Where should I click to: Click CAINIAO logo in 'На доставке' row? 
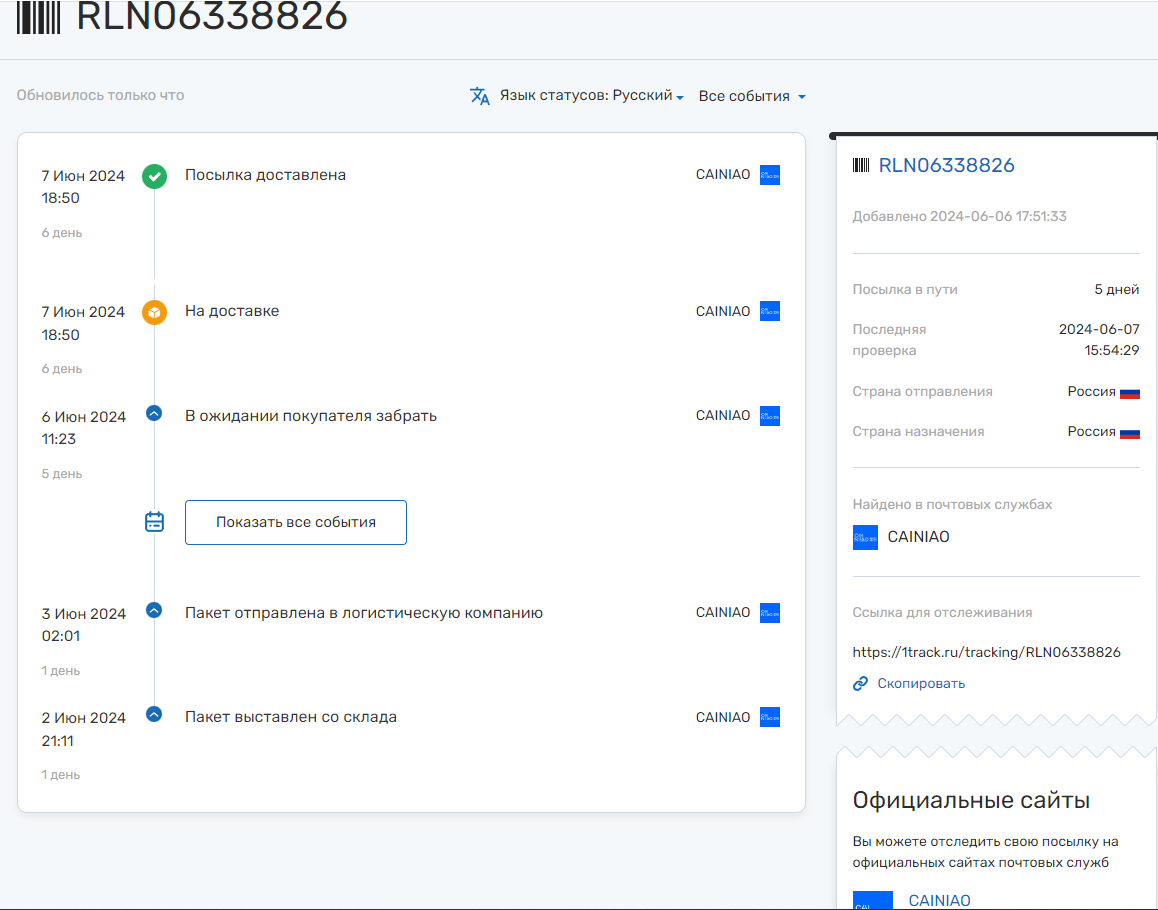coord(769,311)
